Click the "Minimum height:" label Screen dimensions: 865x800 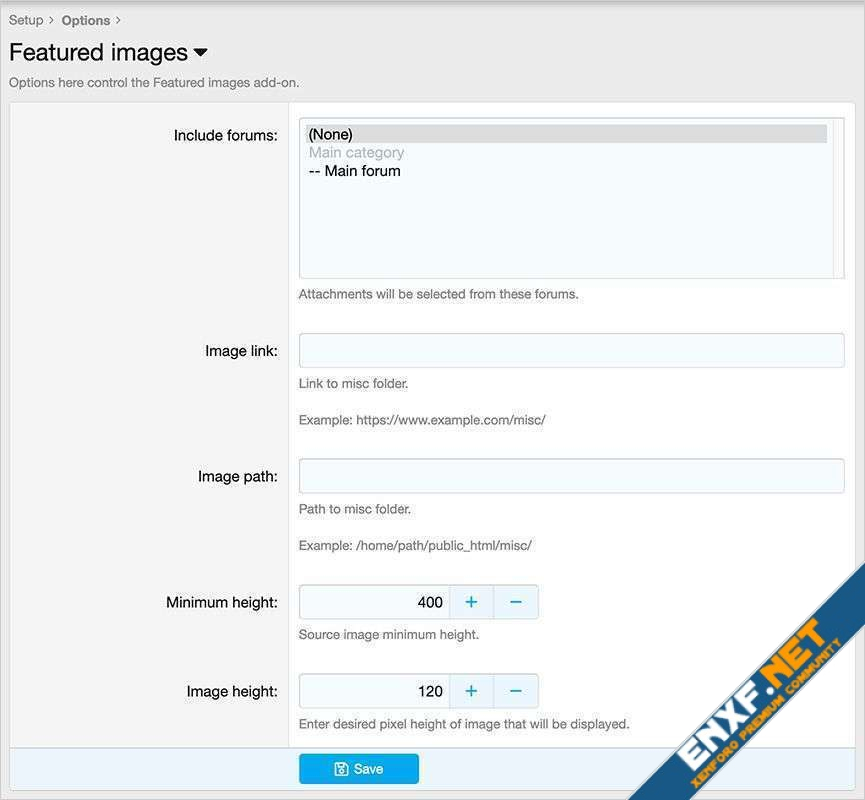(x=222, y=602)
